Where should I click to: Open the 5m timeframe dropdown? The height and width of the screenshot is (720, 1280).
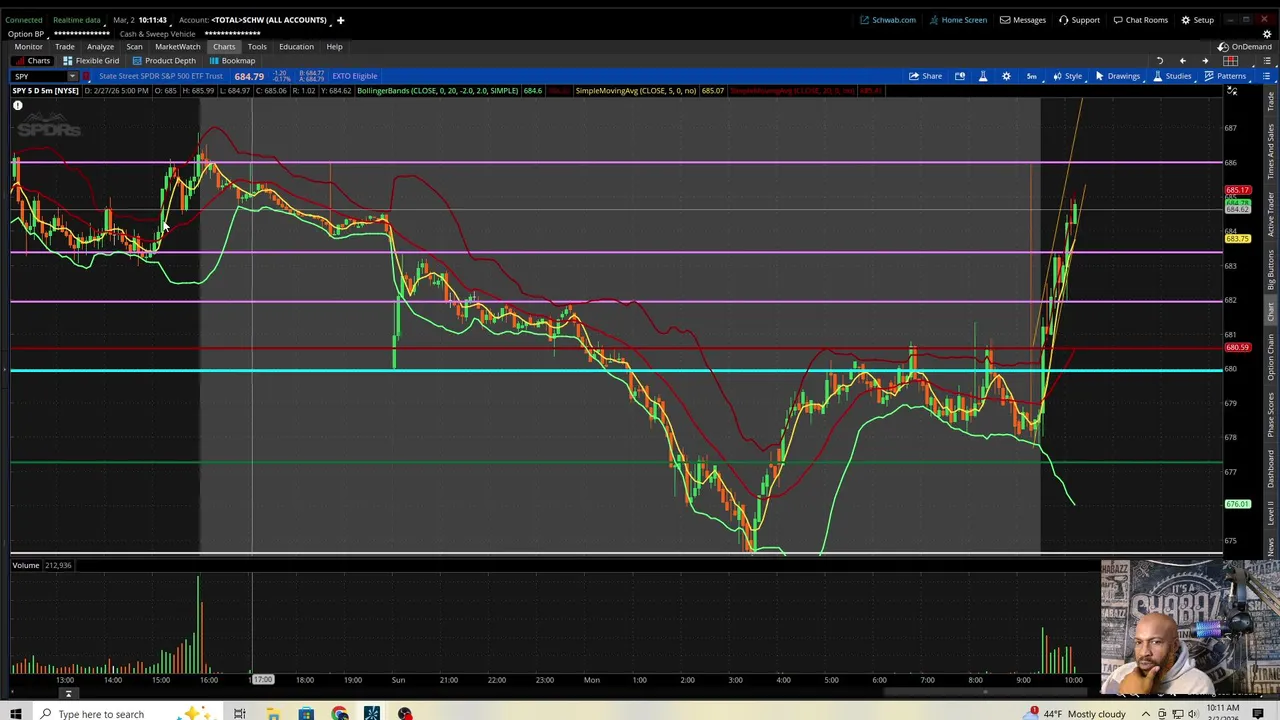coord(1031,76)
